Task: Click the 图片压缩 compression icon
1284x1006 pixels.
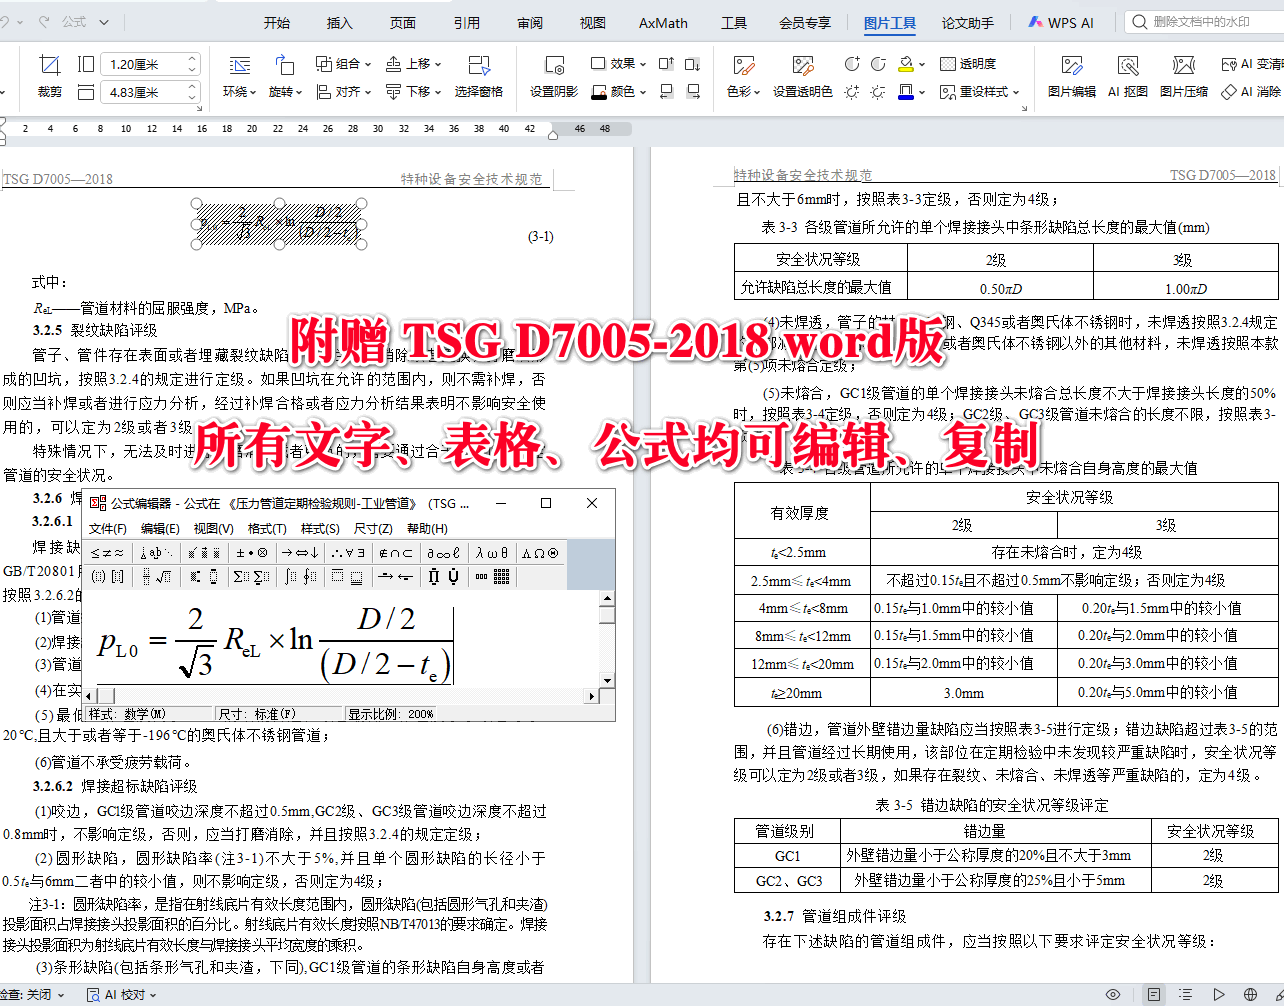Action: point(1184,78)
